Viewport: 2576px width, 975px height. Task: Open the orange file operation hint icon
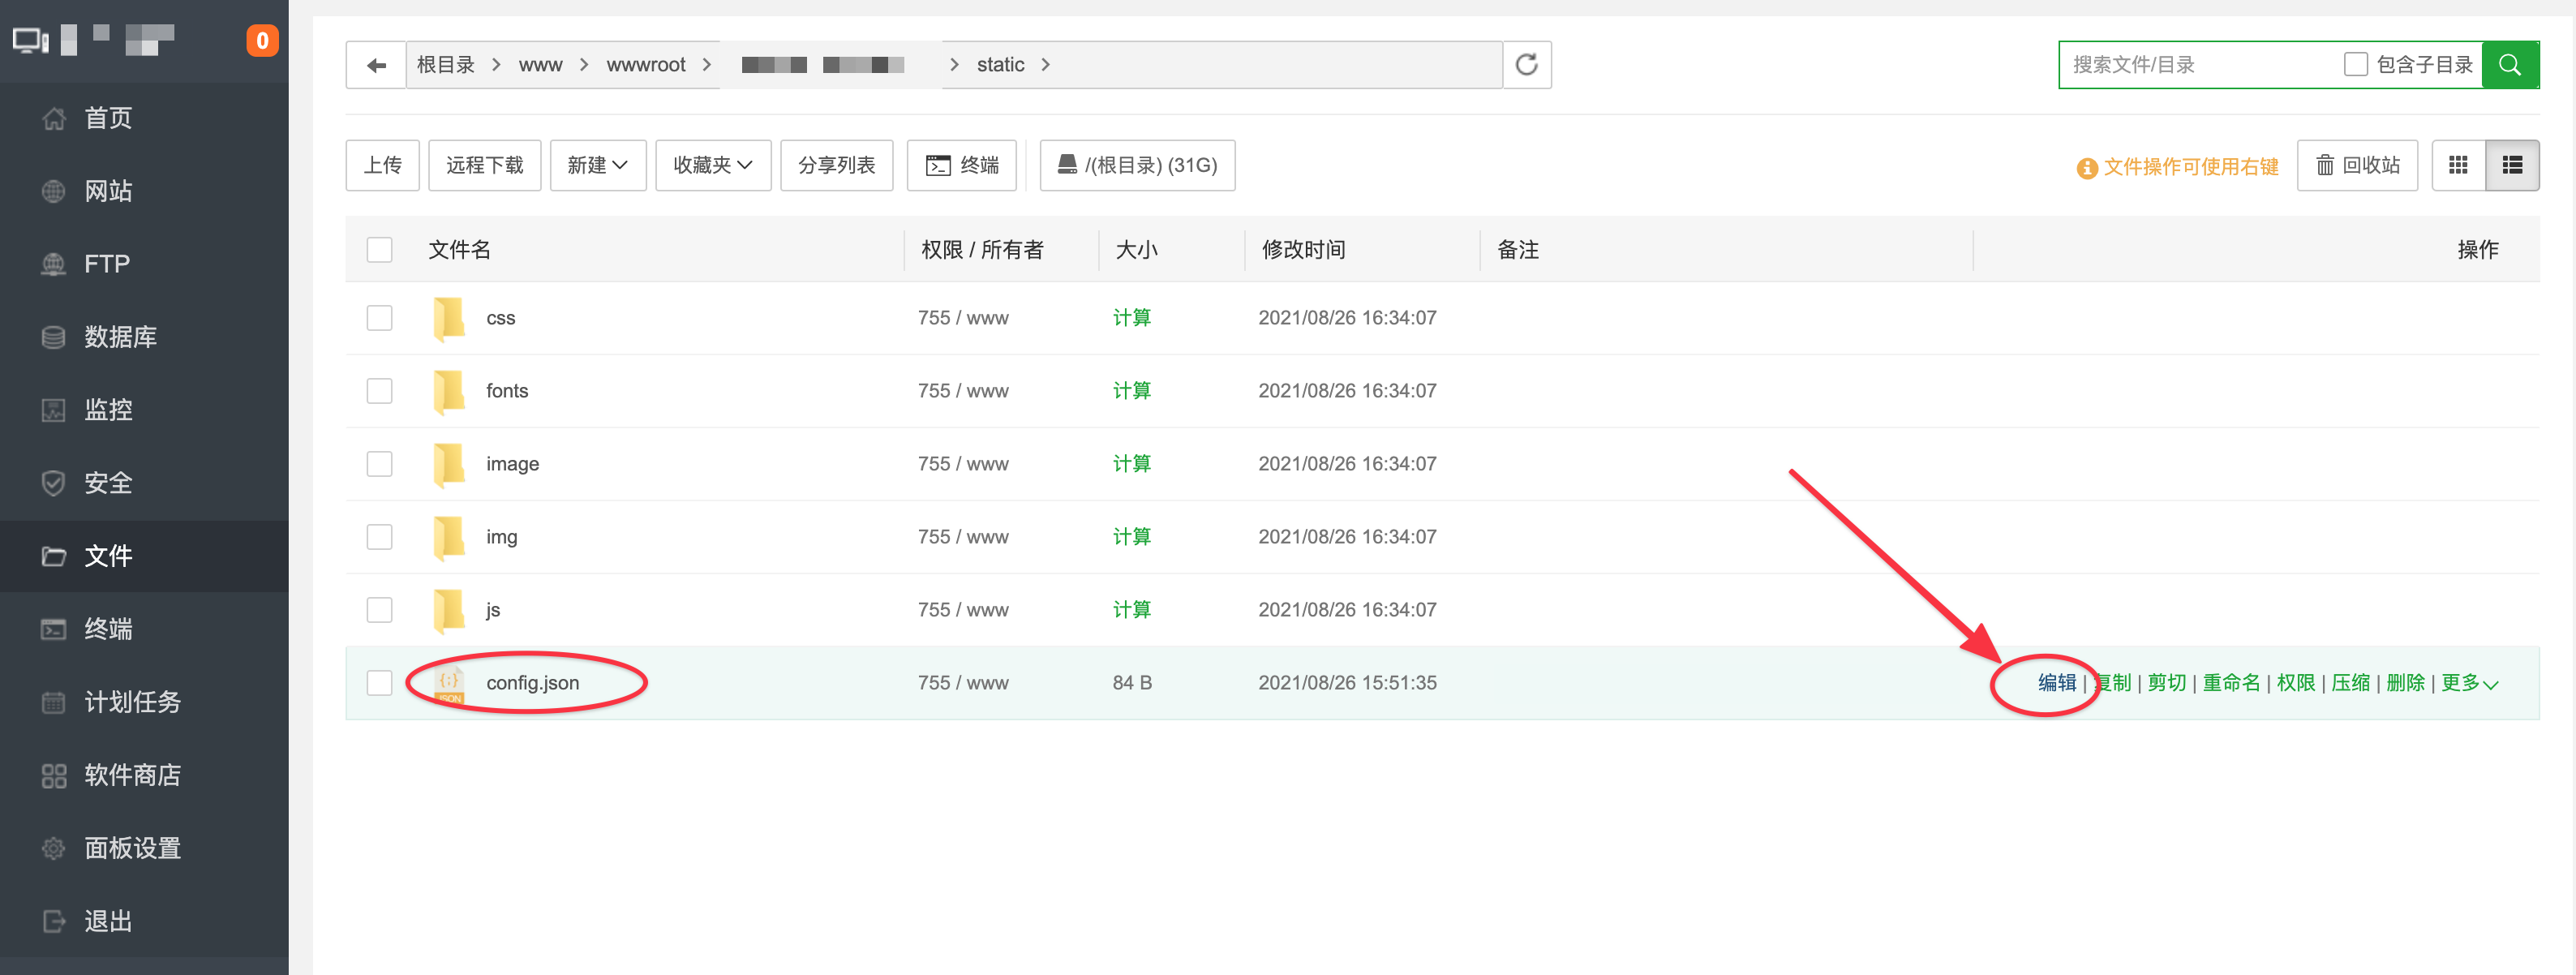(2086, 168)
